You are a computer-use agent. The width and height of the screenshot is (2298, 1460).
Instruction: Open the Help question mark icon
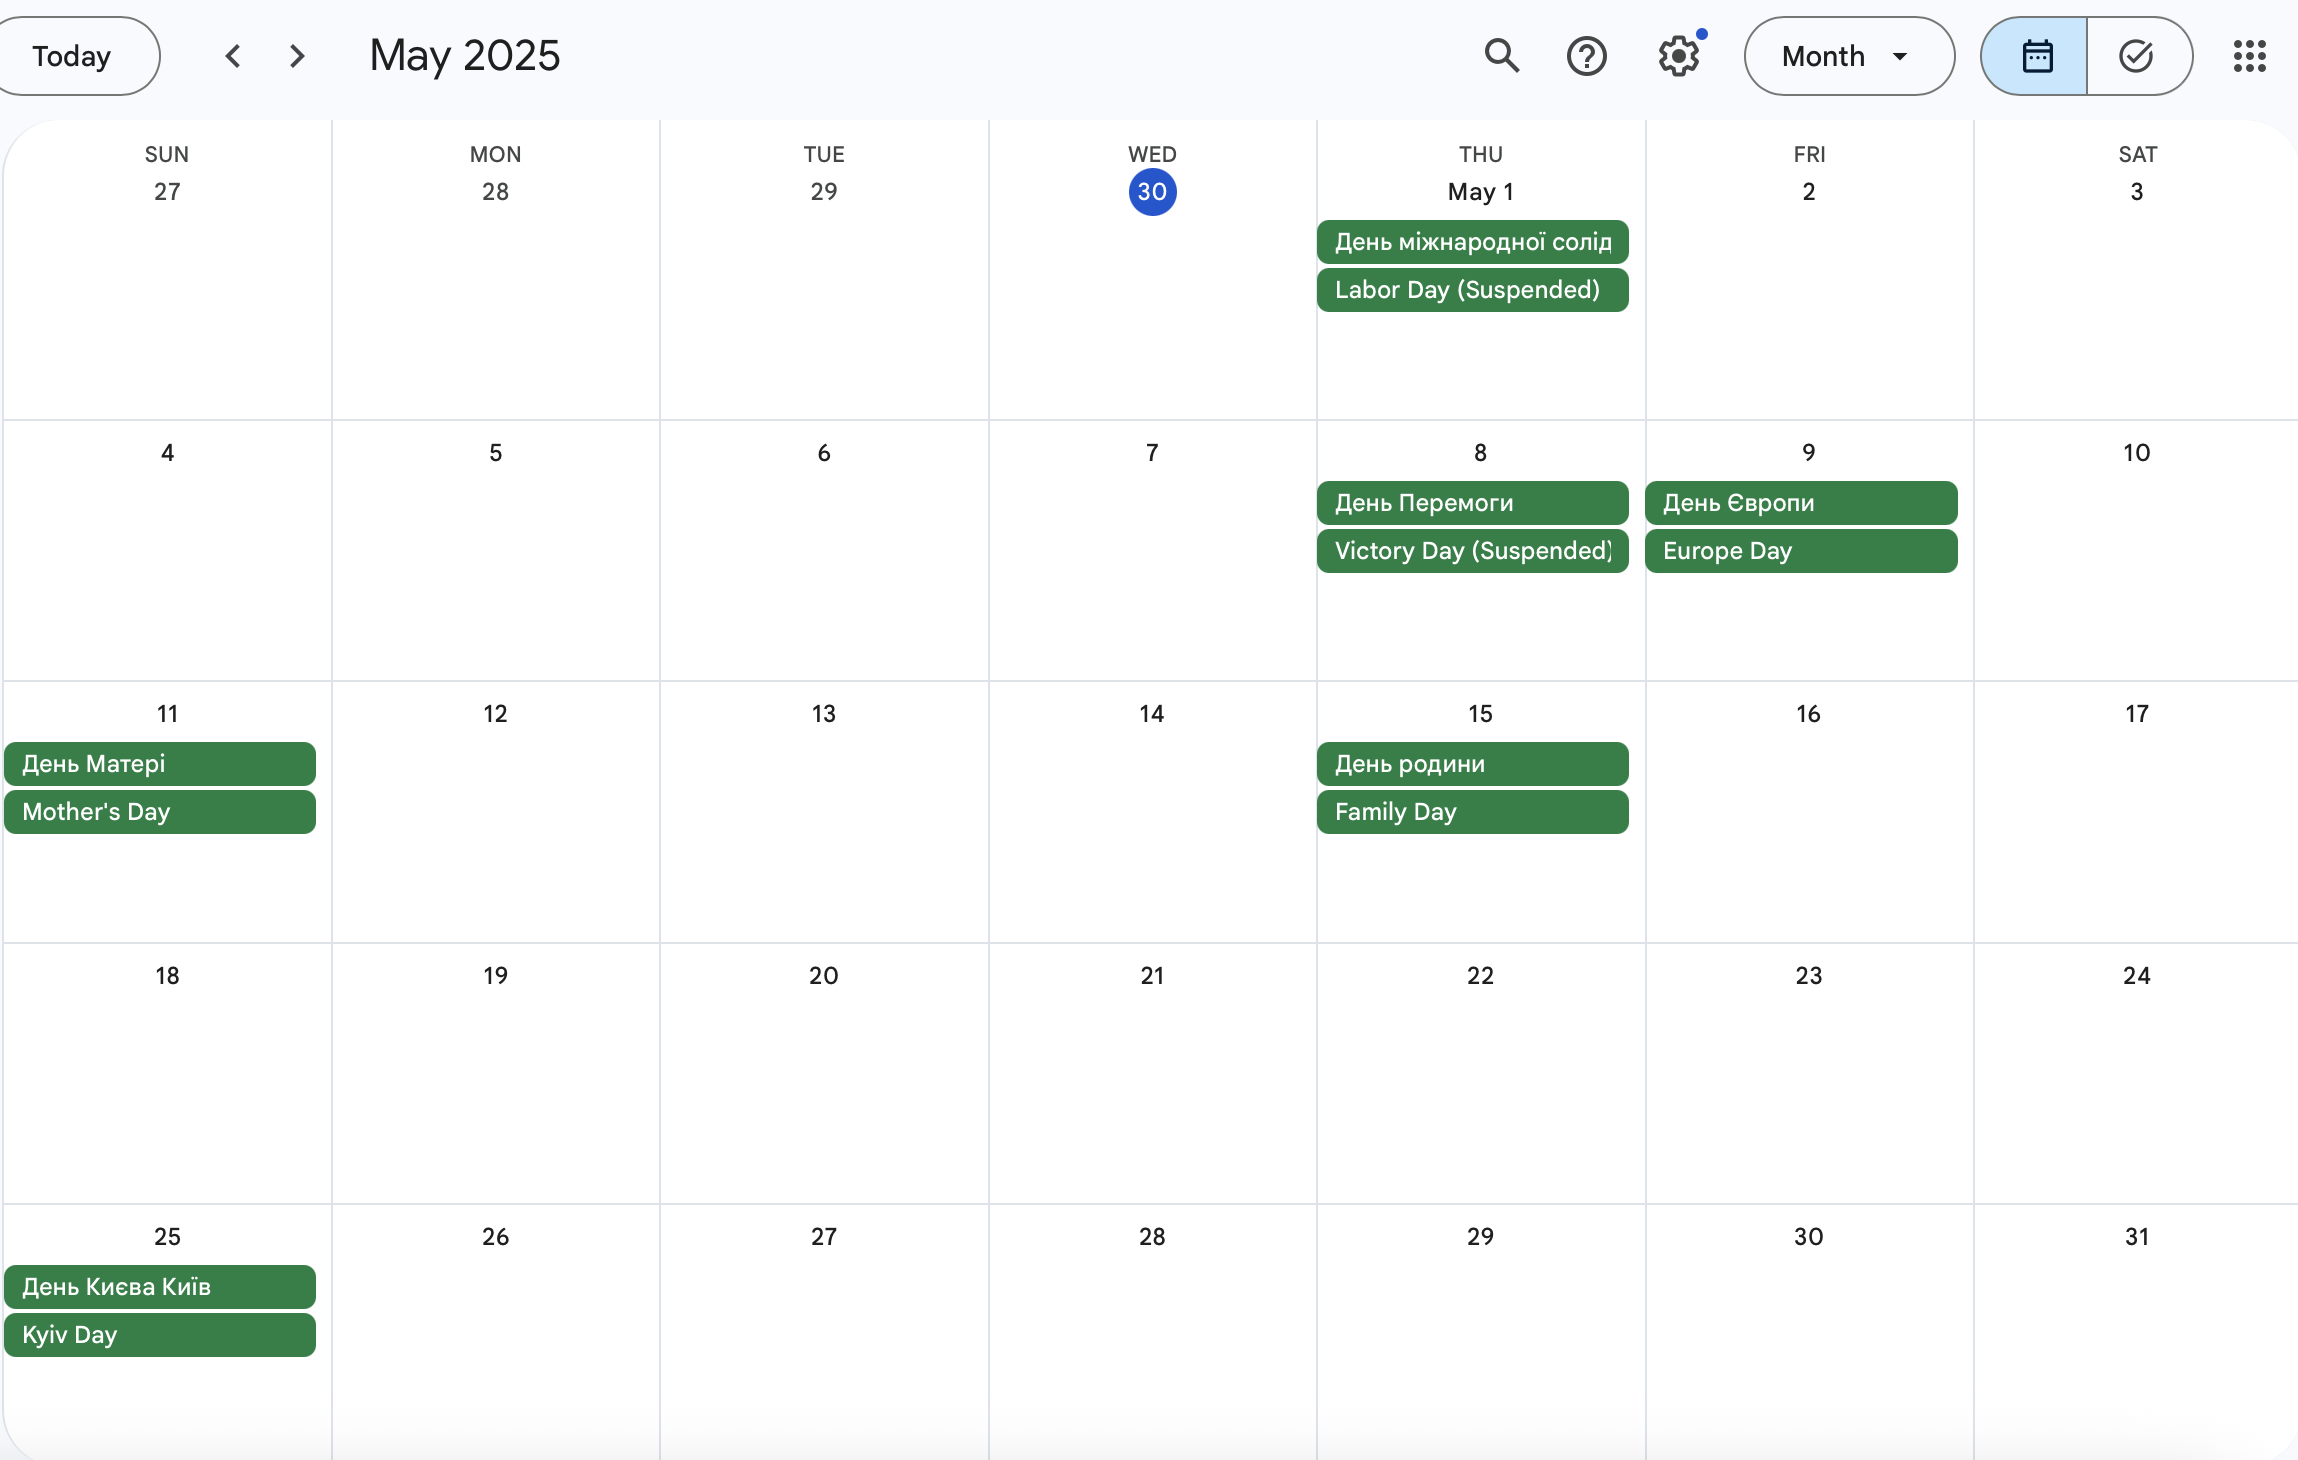[x=1586, y=56]
